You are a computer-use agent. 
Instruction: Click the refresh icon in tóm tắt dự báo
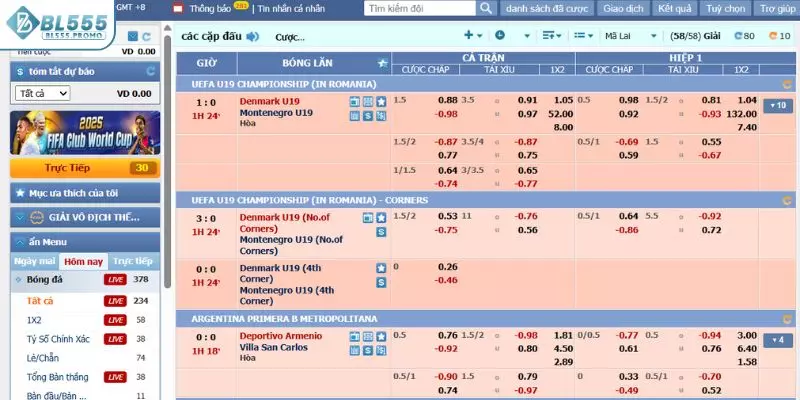coord(150,72)
